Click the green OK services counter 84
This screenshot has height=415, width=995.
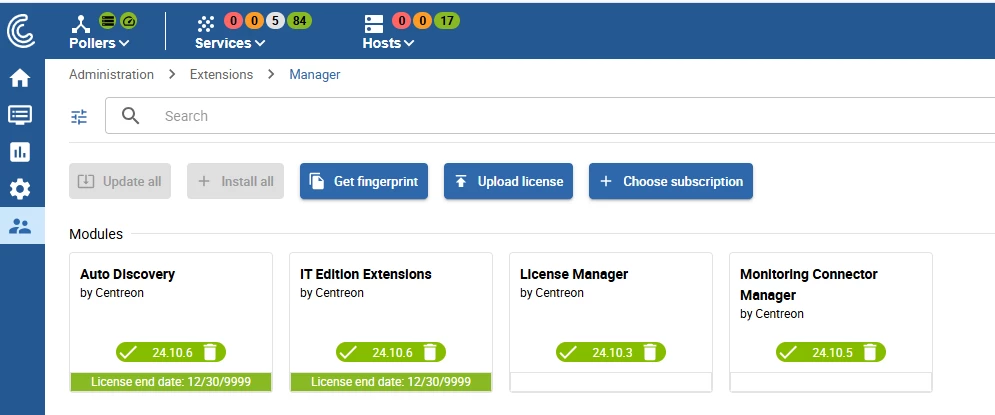[300, 21]
